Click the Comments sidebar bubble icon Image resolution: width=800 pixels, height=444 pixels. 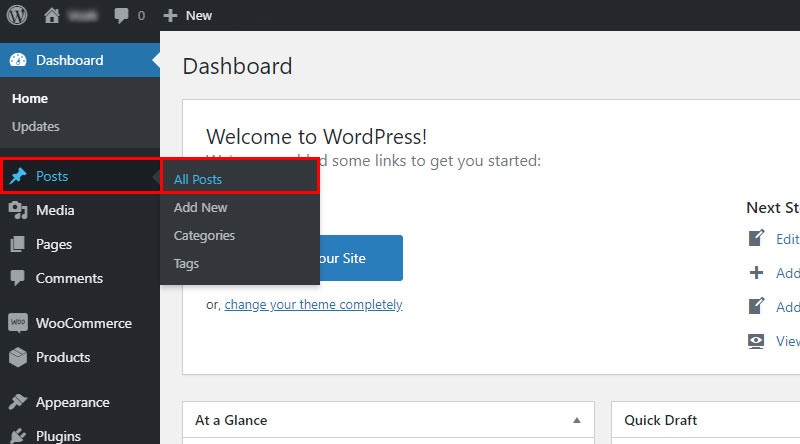(x=18, y=278)
